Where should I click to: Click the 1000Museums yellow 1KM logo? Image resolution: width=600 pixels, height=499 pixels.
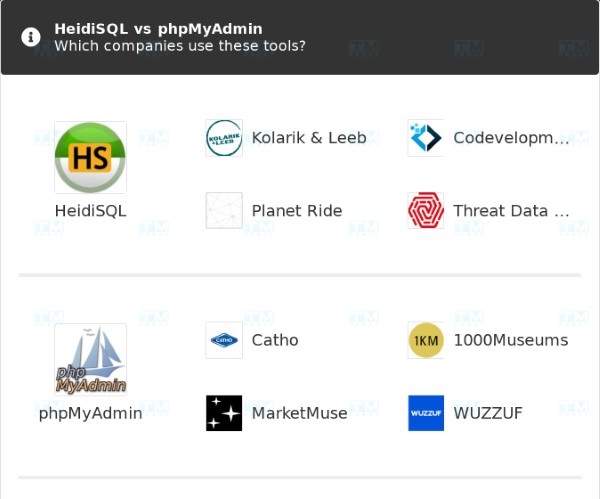[426, 340]
